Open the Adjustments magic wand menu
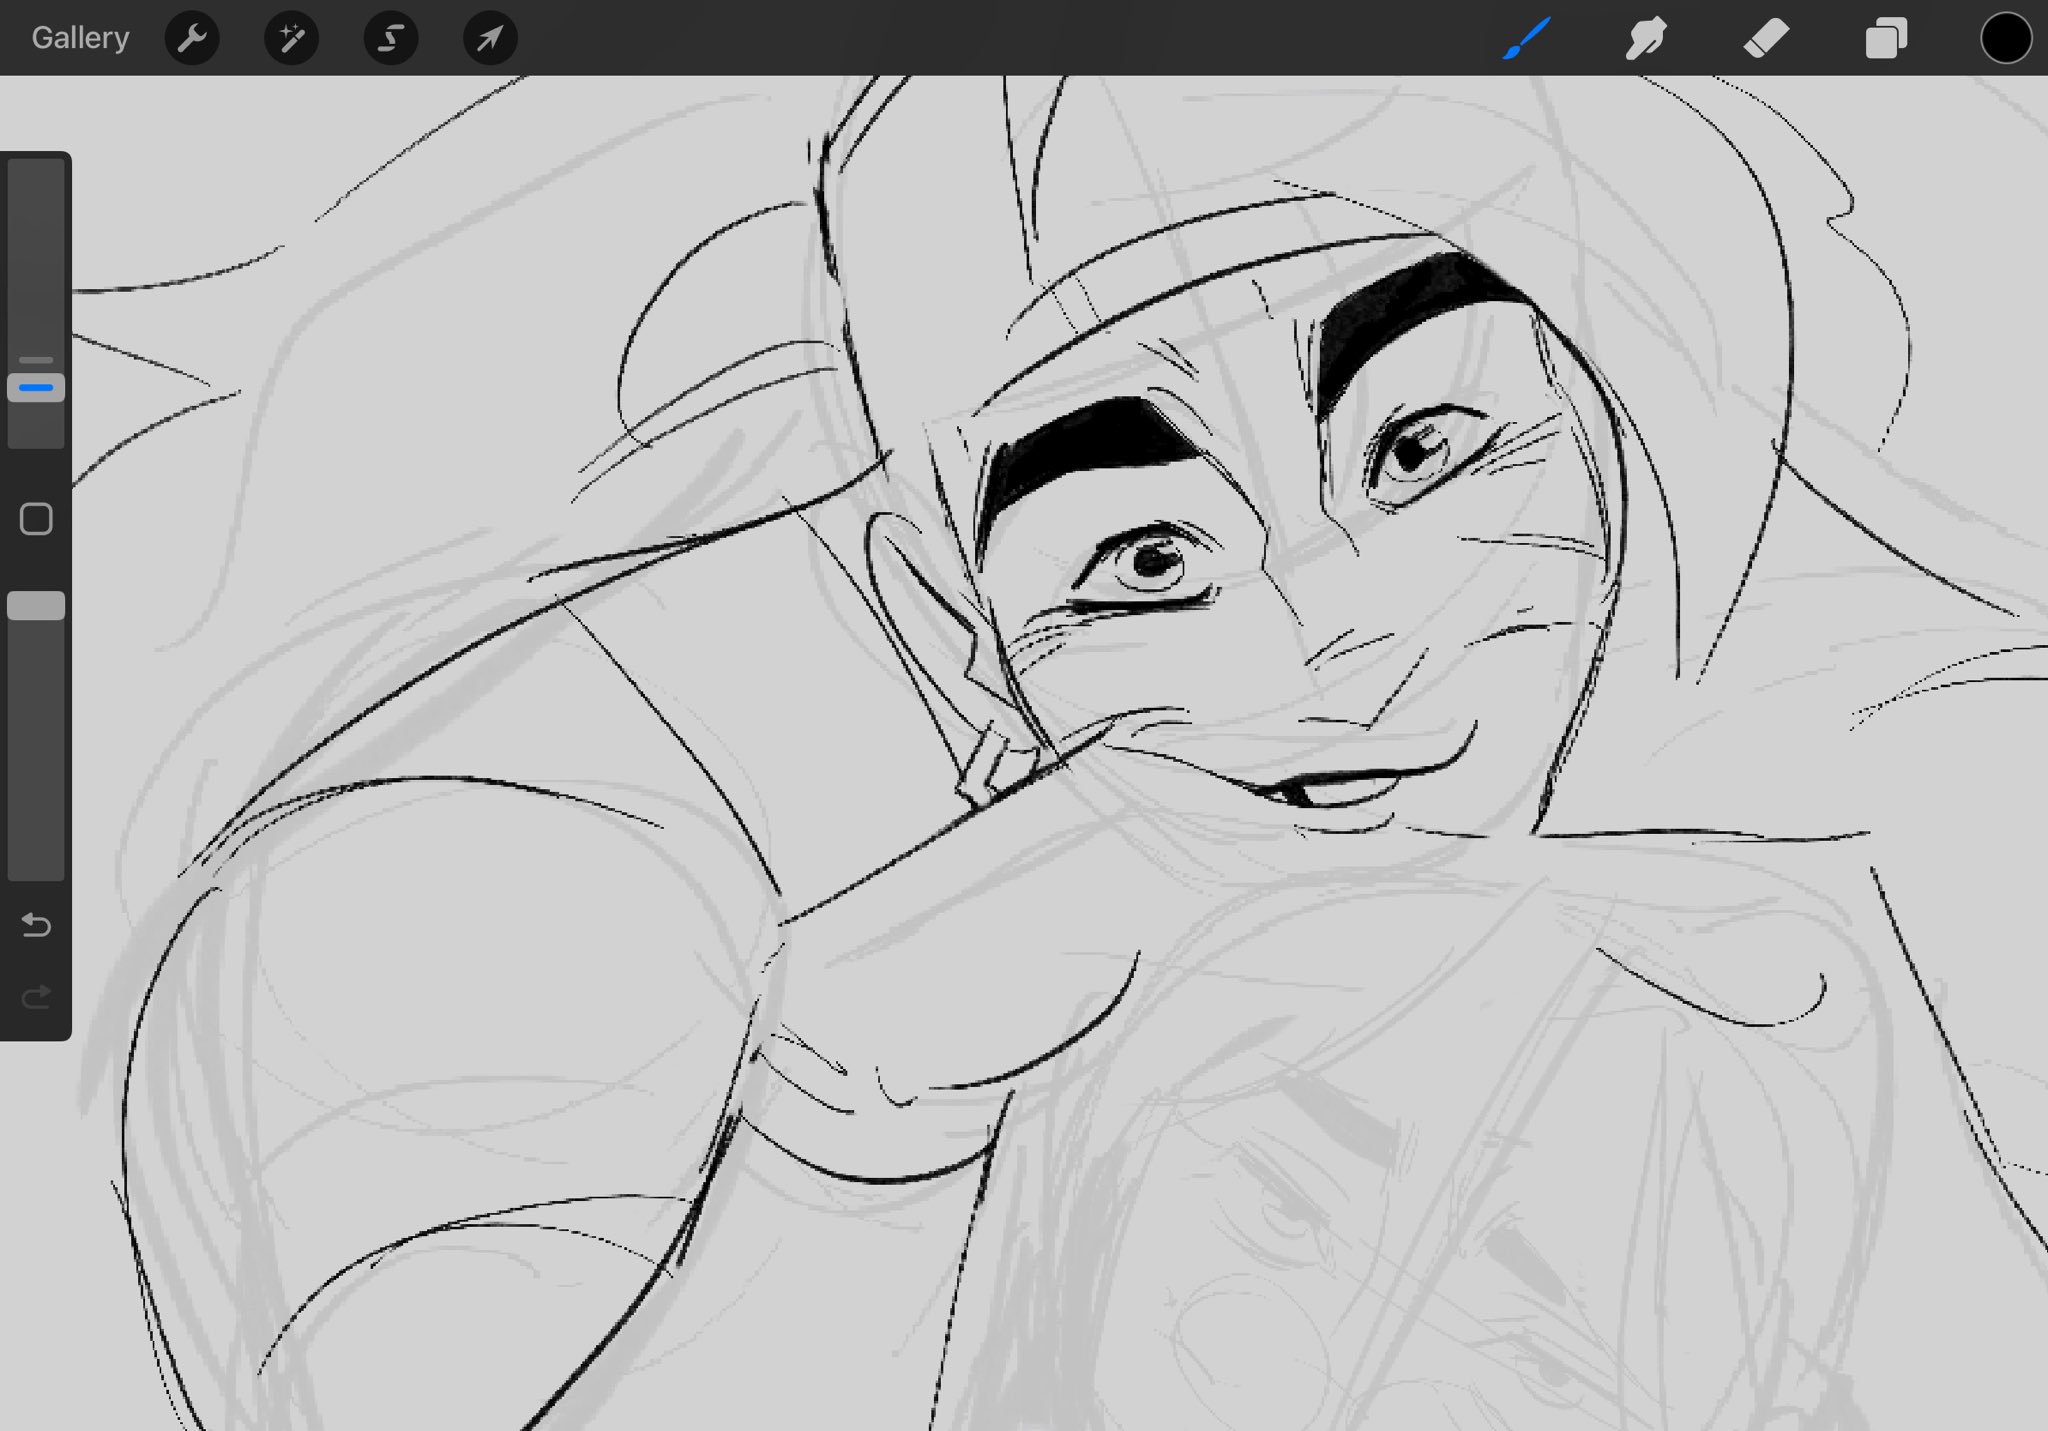Image resolution: width=2048 pixels, height=1431 pixels. [x=291, y=38]
